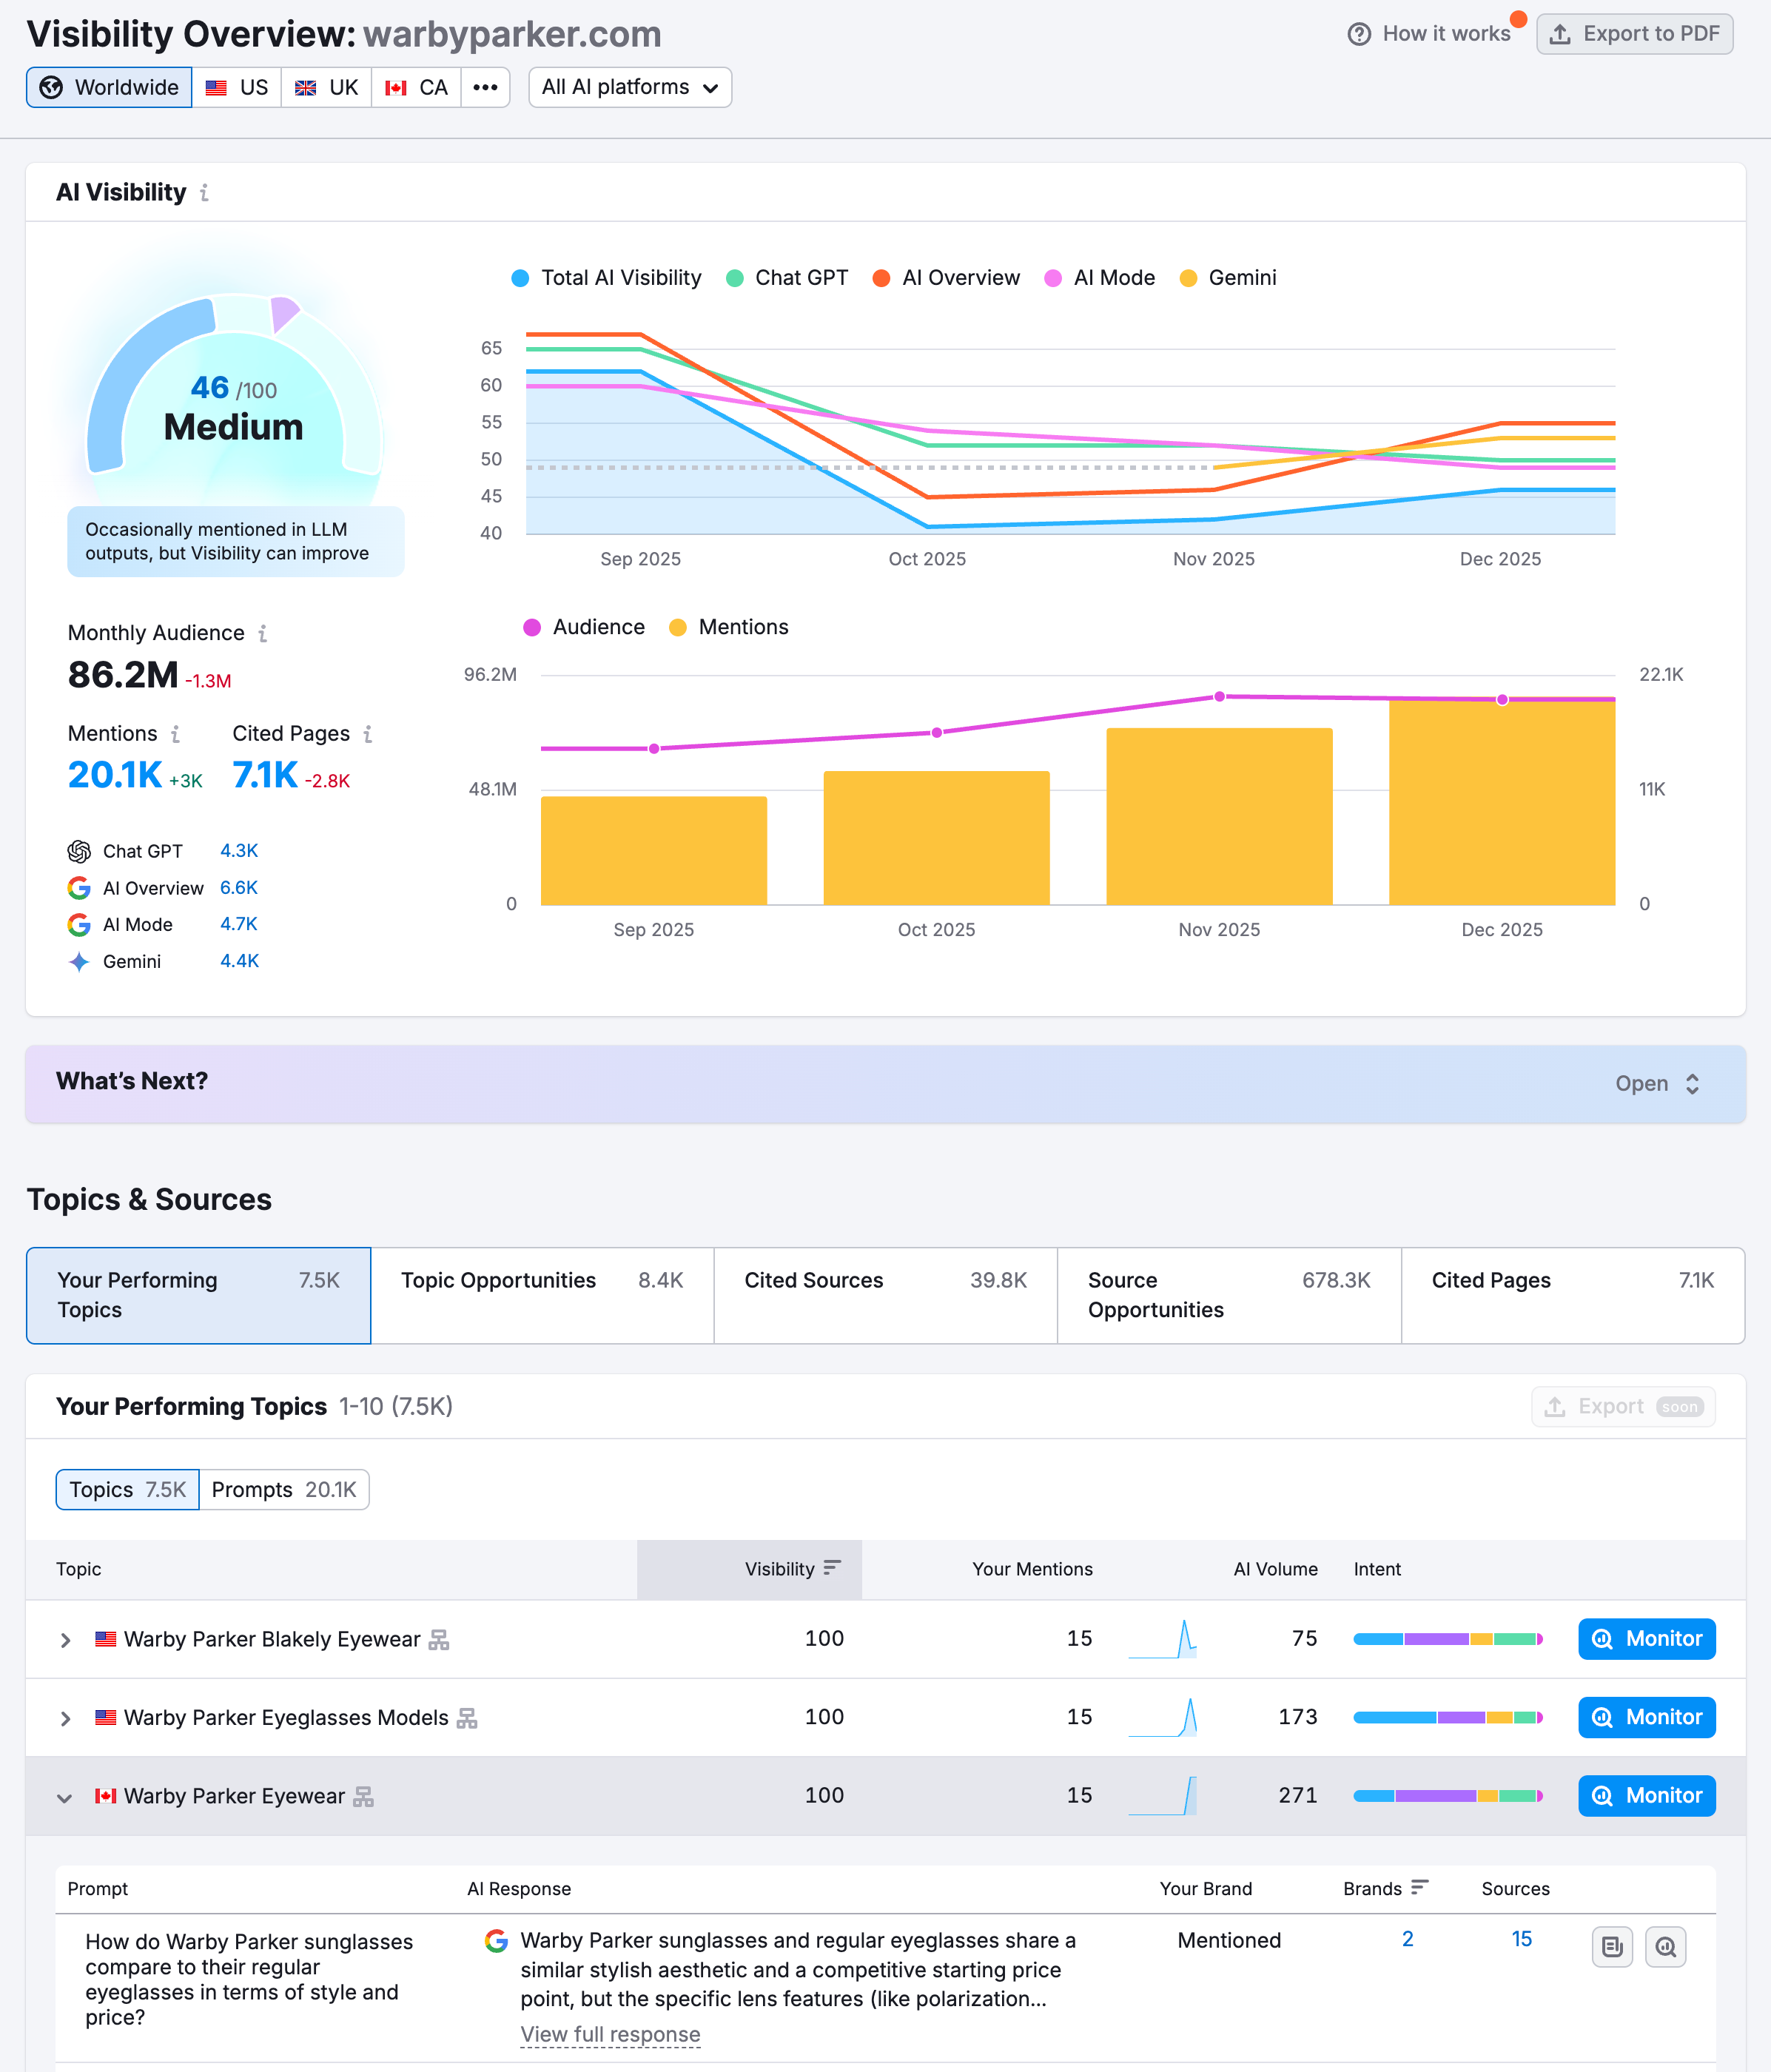Switch to the Topic Opportunities tab
Image resolution: width=1771 pixels, height=2072 pixels.
pos(542,1295)
